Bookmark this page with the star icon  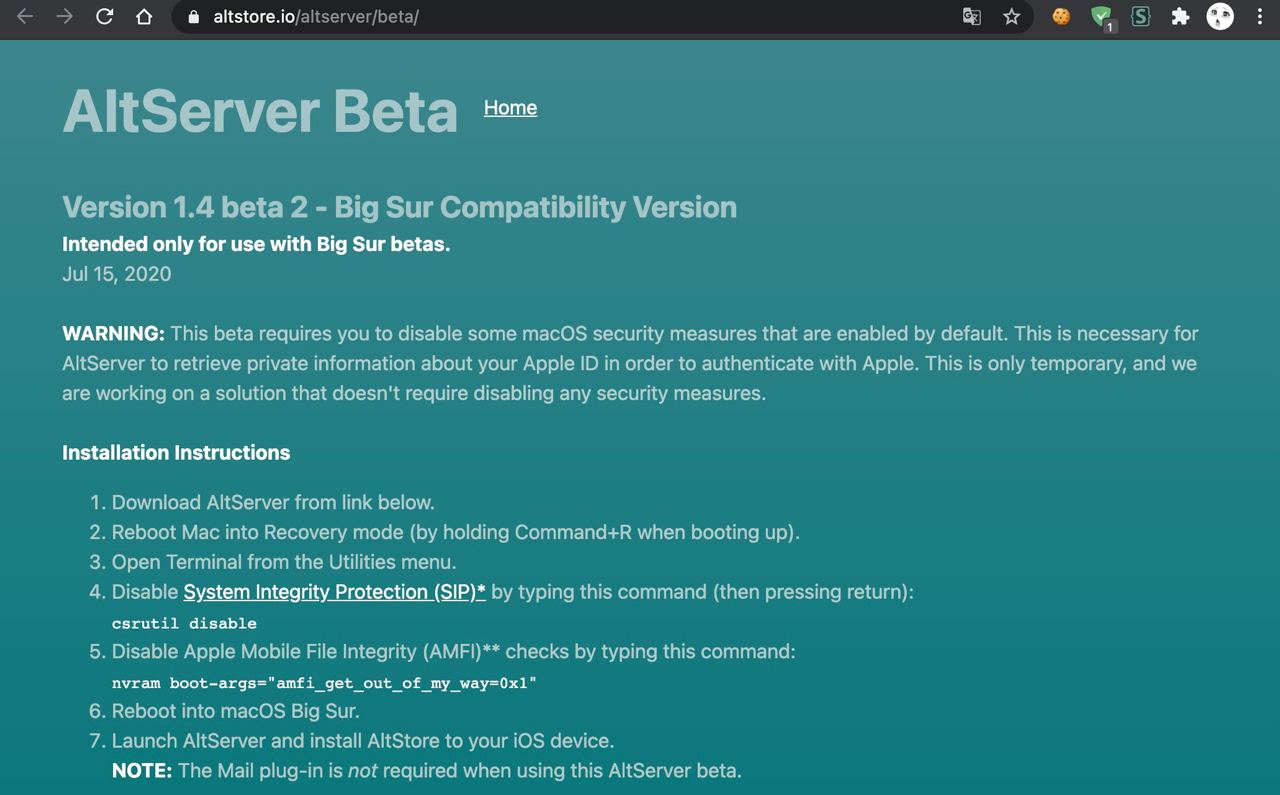pos(1012,17)
